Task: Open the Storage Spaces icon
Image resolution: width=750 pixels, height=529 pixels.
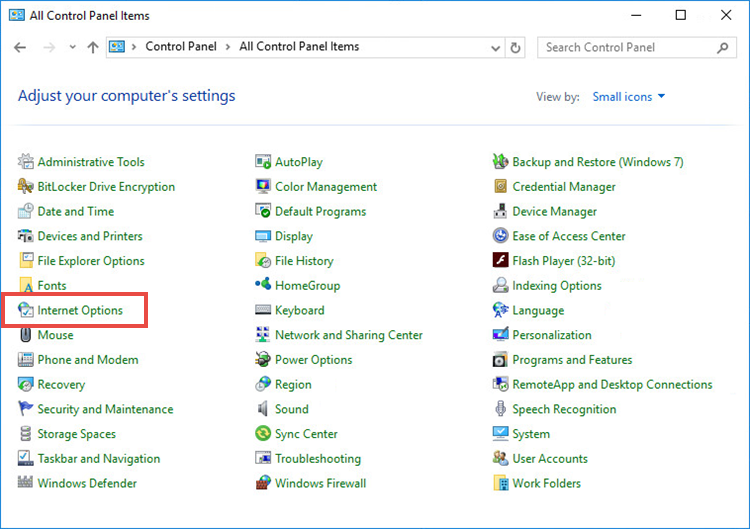Action: click(x=25, y=433)
